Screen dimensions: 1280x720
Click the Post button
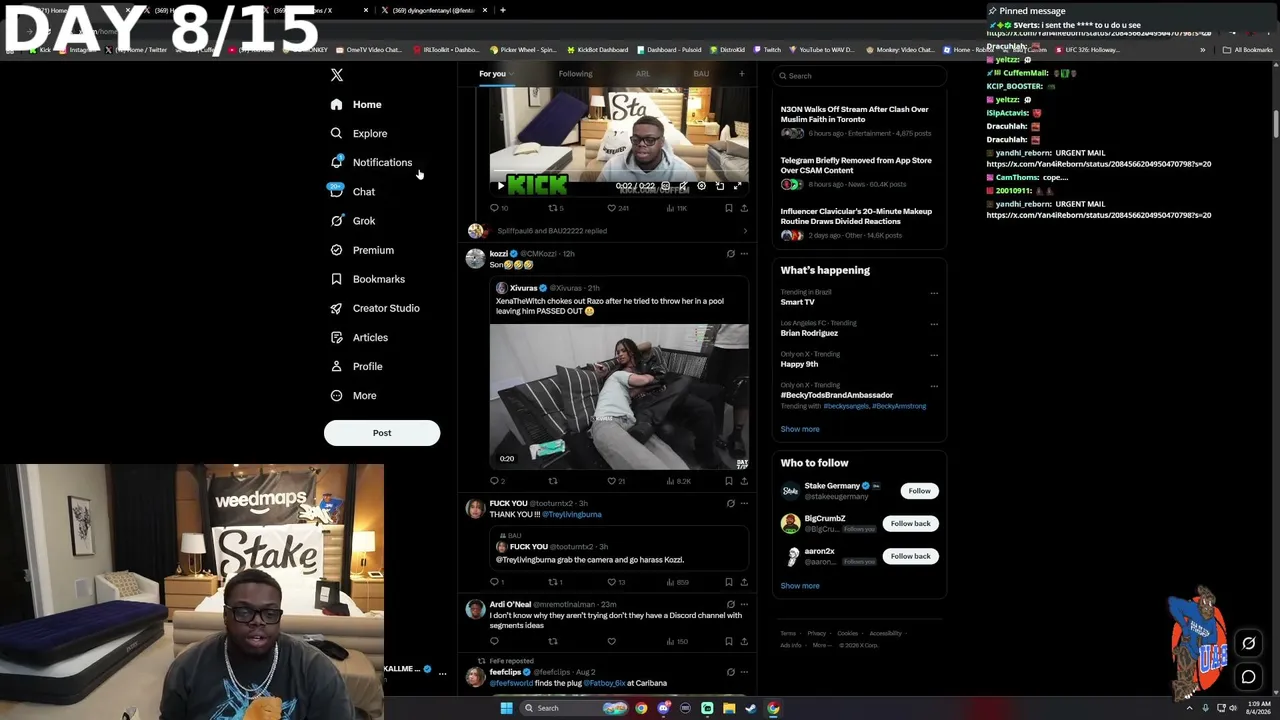click(x=382, y=433)
